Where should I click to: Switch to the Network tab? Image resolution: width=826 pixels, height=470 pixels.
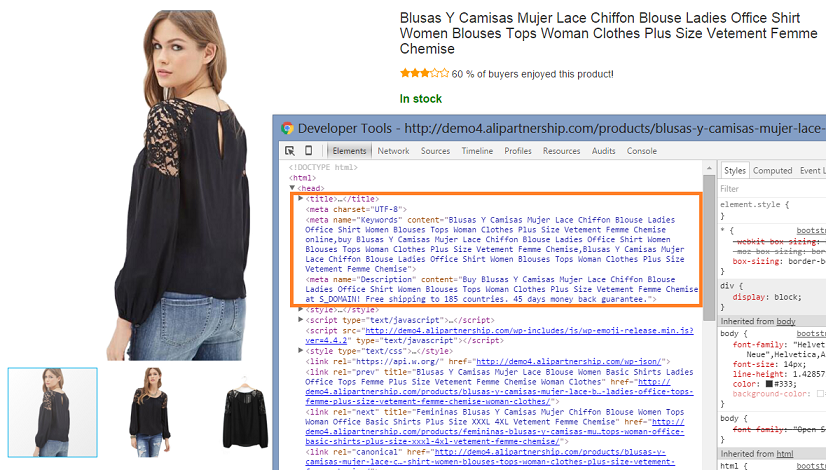click(x=393, y=151)
